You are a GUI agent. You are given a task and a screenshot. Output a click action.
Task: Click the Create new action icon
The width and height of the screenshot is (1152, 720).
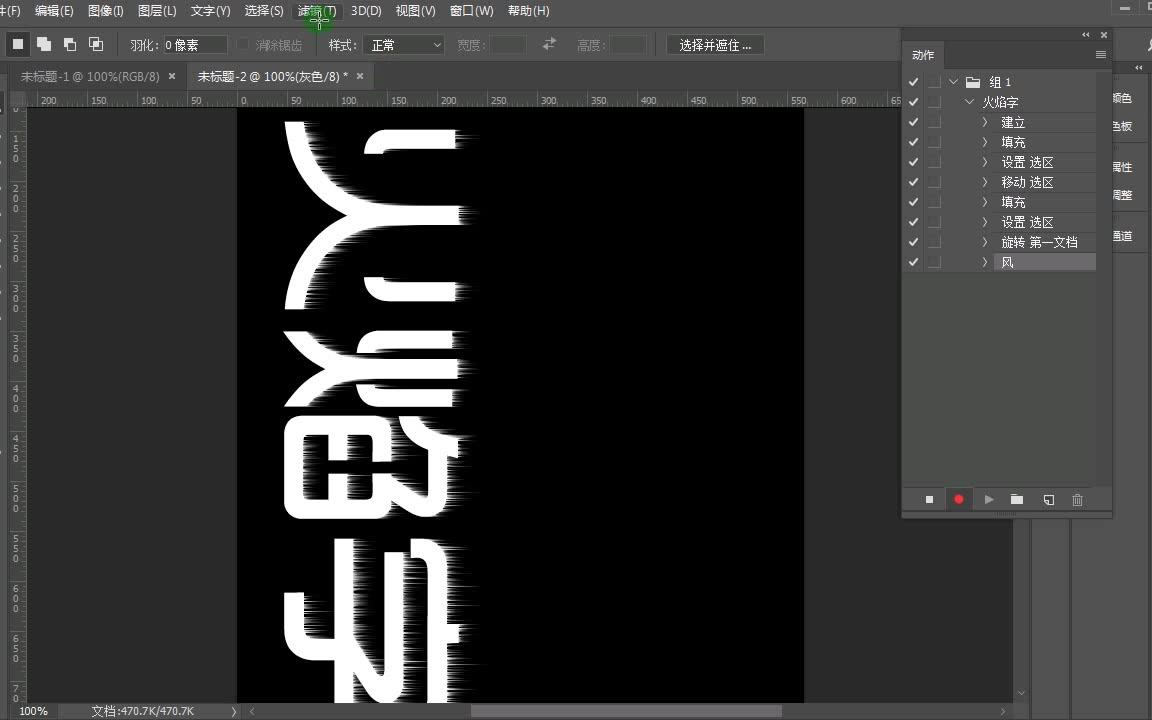point(1047,499)
